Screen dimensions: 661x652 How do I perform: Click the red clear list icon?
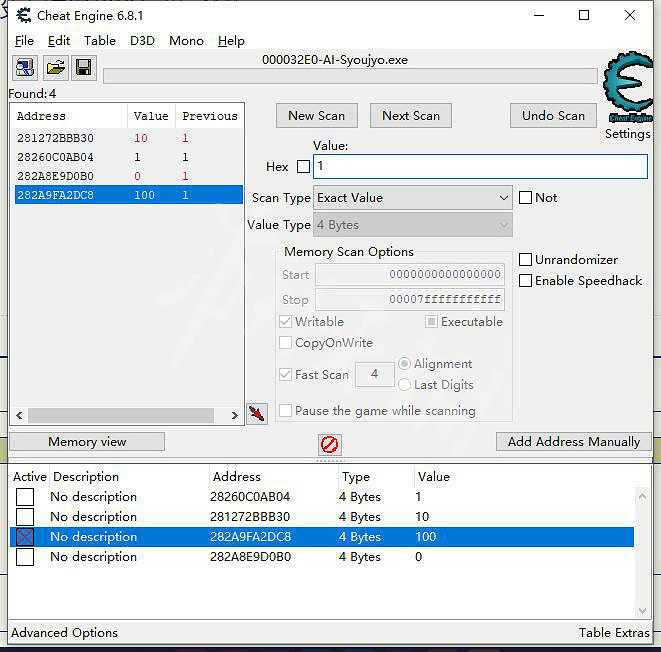pos(329,444)
